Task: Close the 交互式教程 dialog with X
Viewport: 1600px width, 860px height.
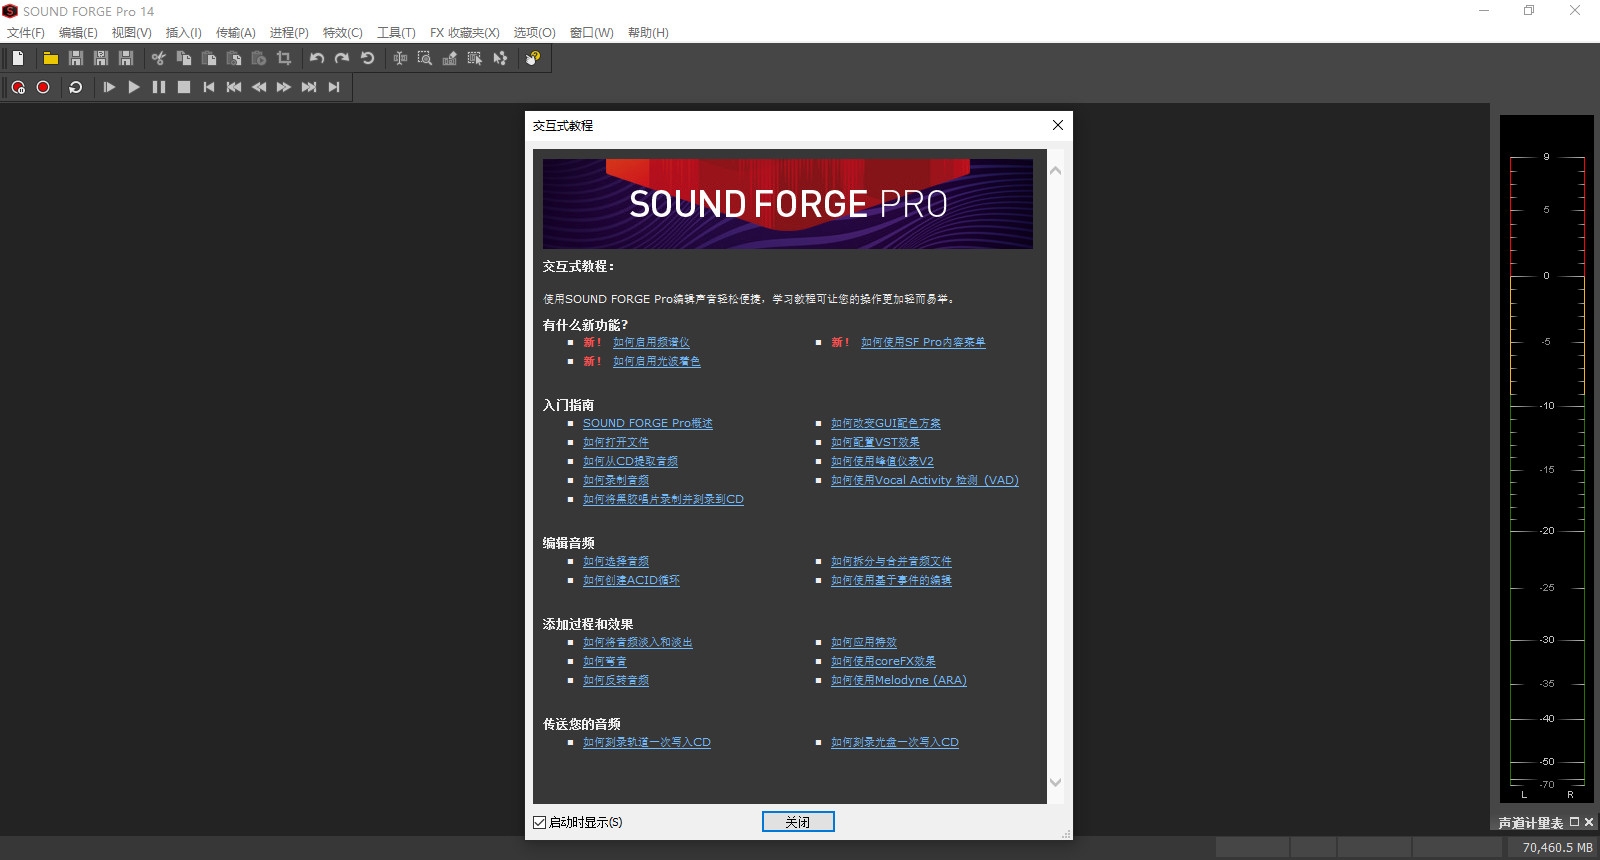Action: [x=1058, y=125]
